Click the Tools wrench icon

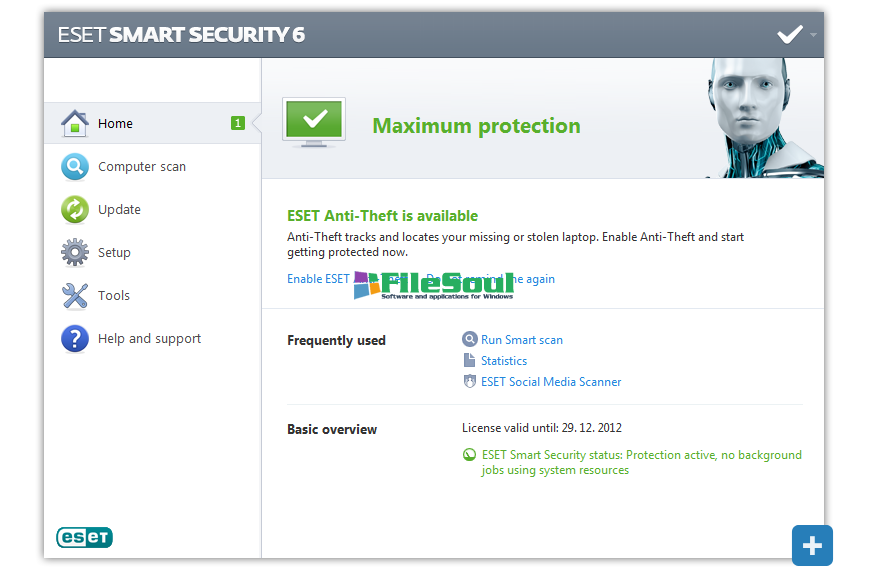pos(75,296)
